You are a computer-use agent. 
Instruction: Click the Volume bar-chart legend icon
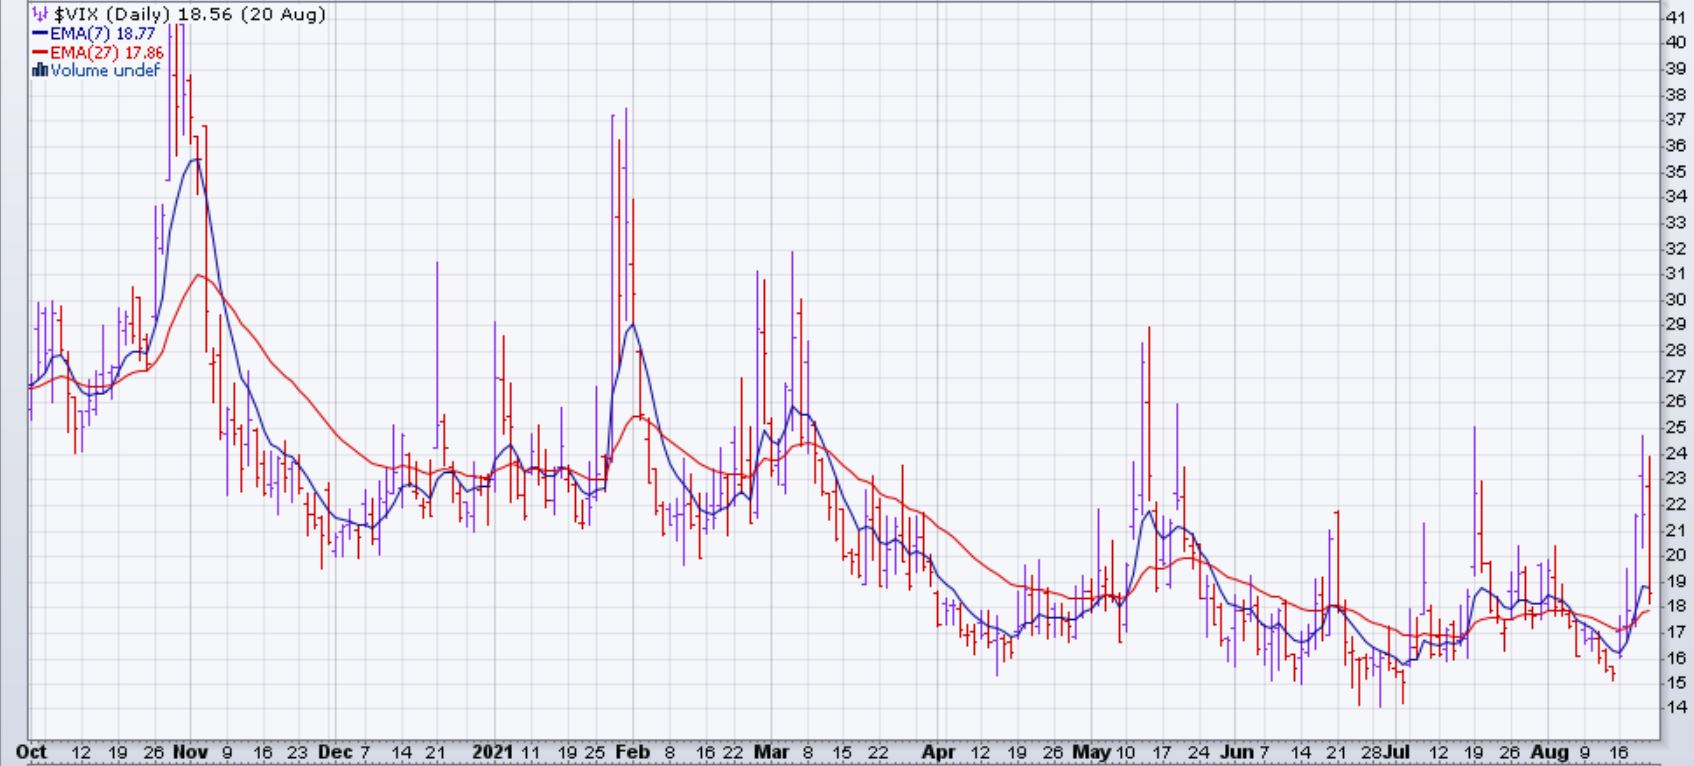point(40,70)
